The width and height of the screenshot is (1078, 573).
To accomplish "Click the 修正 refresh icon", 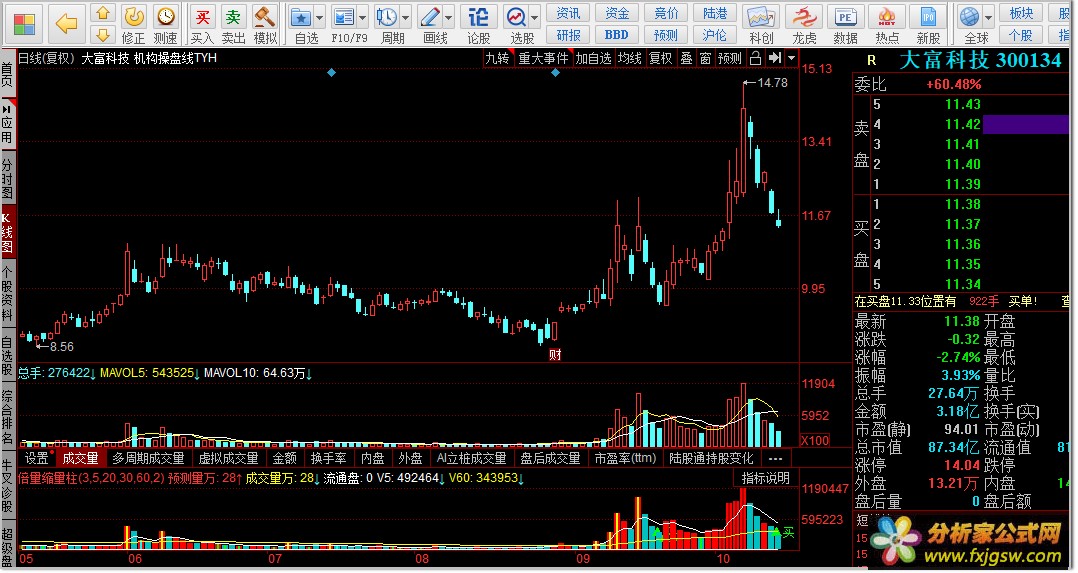I will (134, 17).
